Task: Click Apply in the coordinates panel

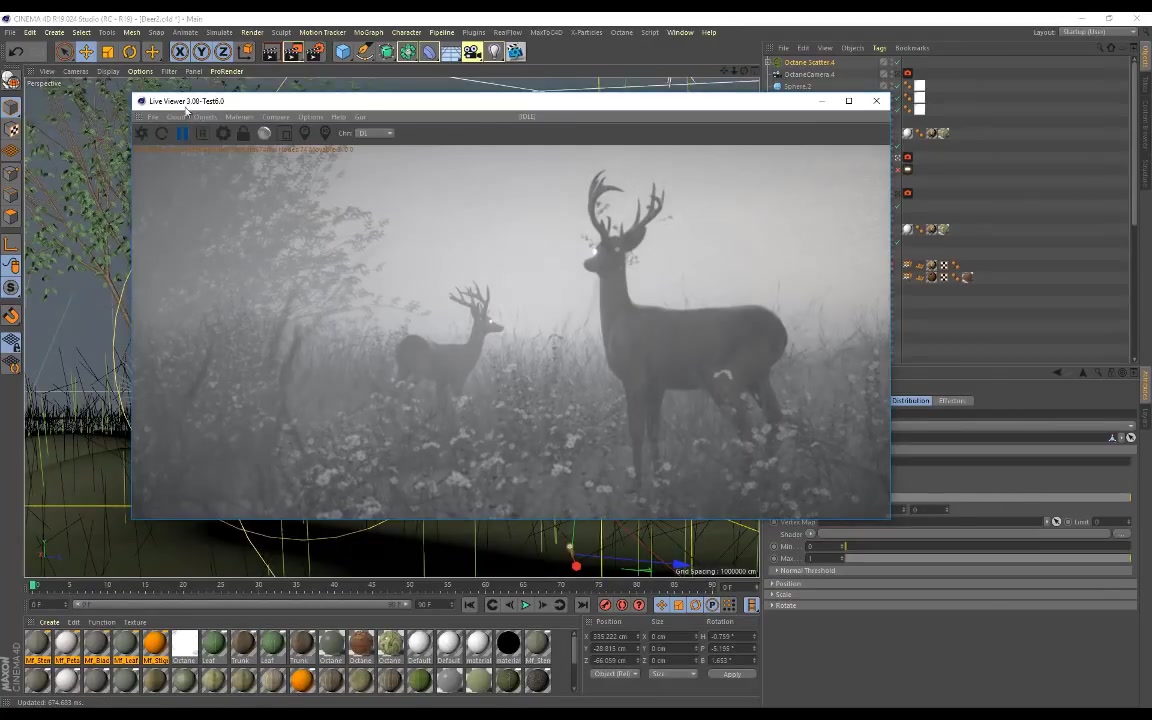Action: tap(732, 674)
